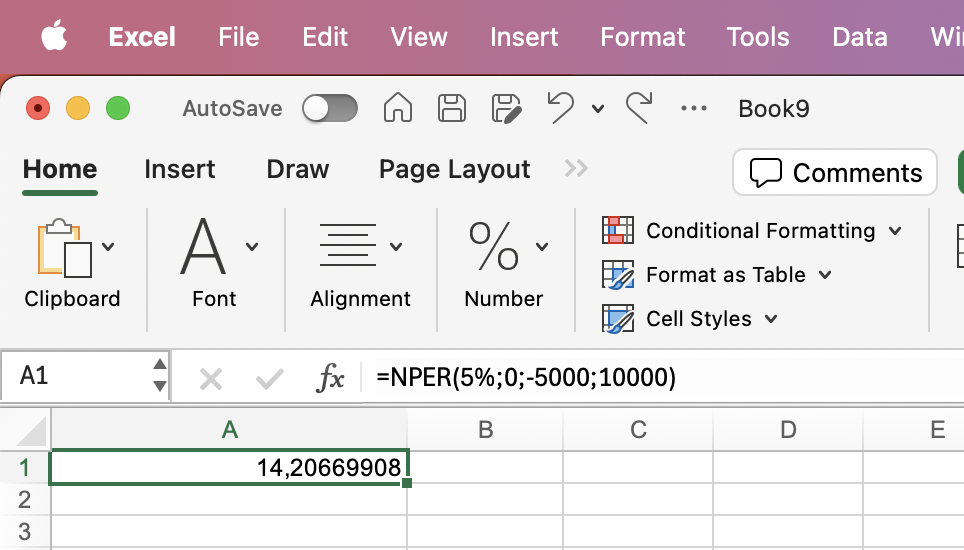
Task: Select column B header
Action: coord(485,429)
